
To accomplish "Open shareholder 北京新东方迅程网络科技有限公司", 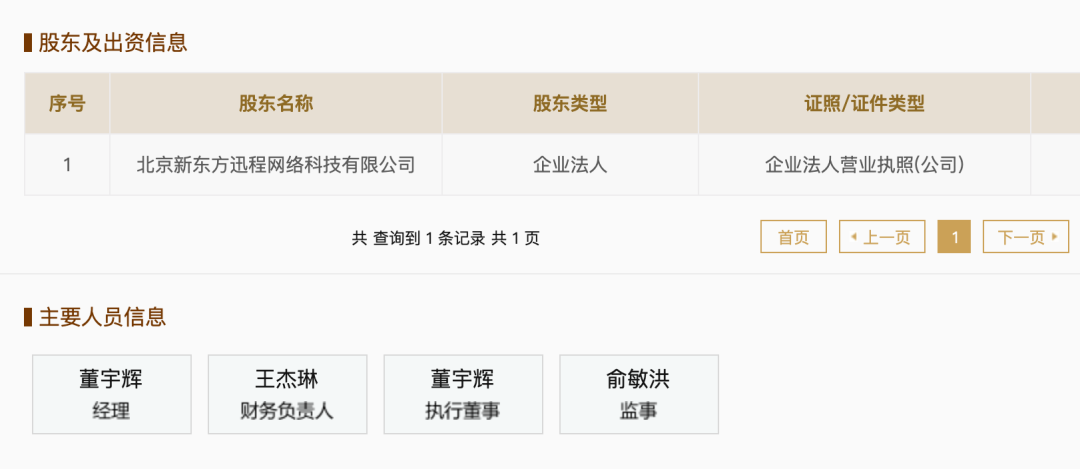I will click(x=275, y=165).
